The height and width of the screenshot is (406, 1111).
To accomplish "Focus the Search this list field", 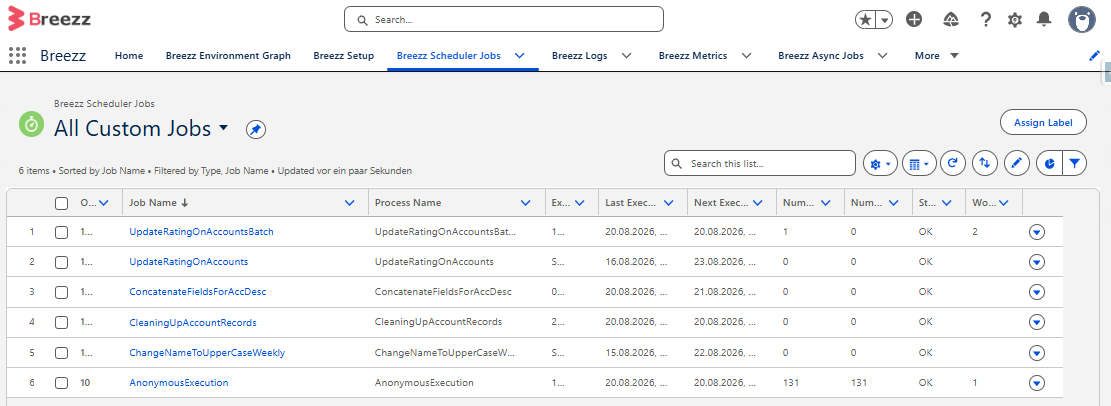I will pos(760,163).
